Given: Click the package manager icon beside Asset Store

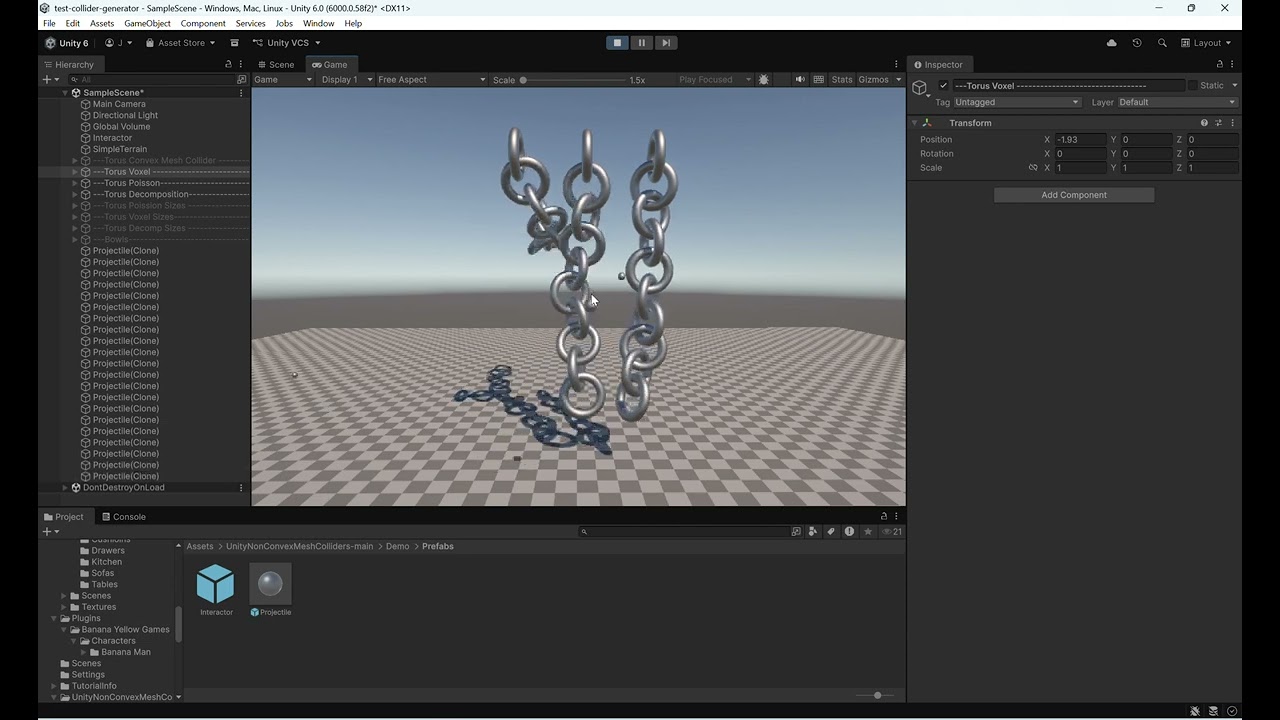Looking at the screenshot, I should click(235, 43).
